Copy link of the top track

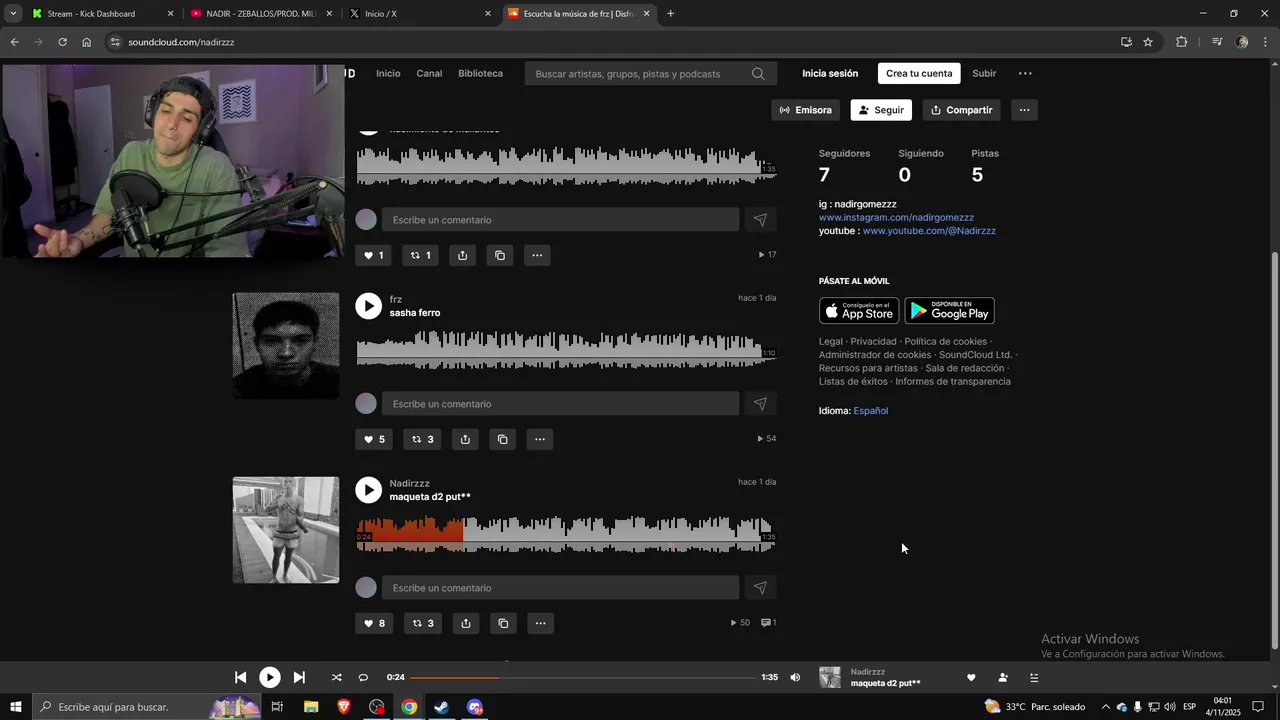pyautogui.click(x=500, y=255)
